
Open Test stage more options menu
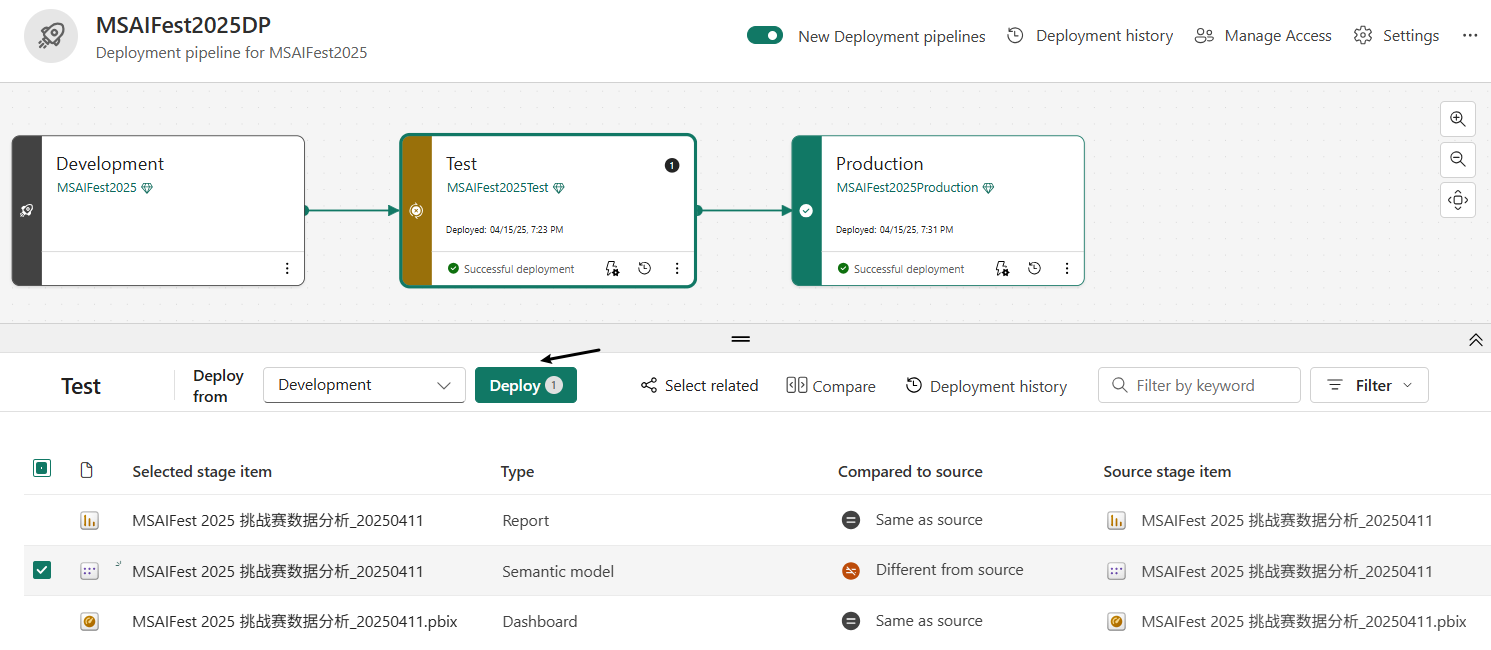pos(677,269)
